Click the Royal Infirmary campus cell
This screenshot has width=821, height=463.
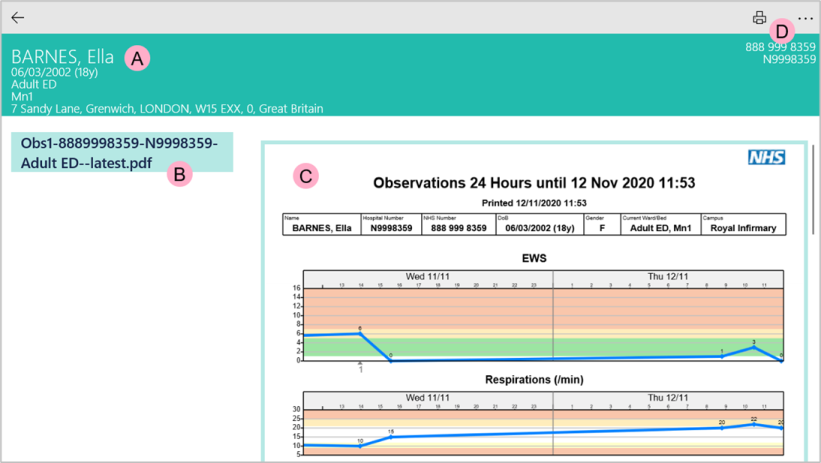(742, 227)
